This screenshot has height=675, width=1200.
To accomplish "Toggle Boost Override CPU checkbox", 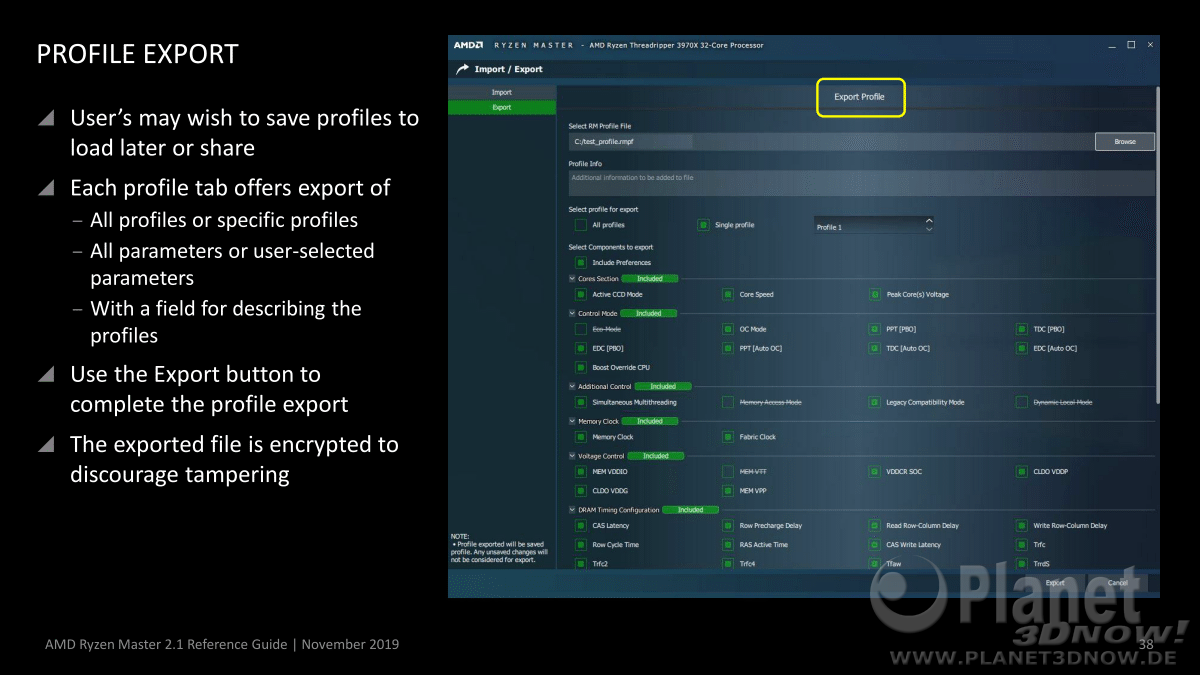I will (581, 368).
